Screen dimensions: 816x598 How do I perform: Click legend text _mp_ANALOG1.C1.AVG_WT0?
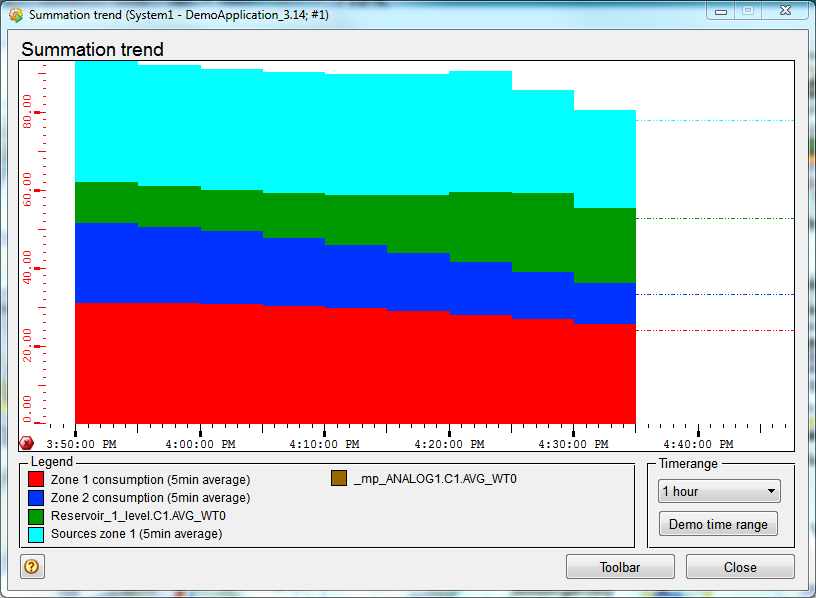coord(435,479)
